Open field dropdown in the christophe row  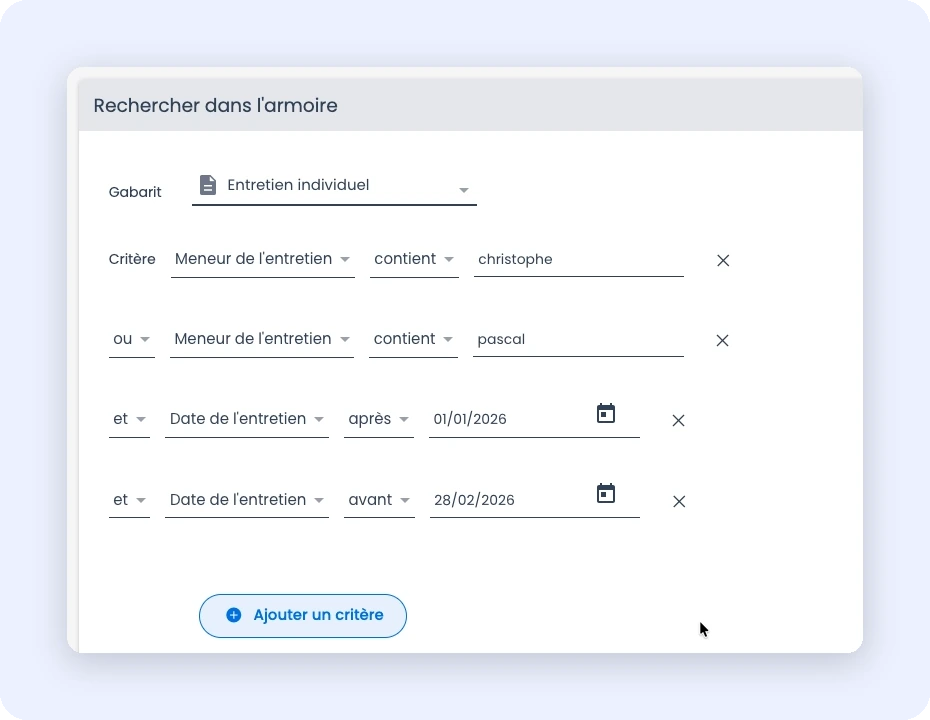pos(263,260)
